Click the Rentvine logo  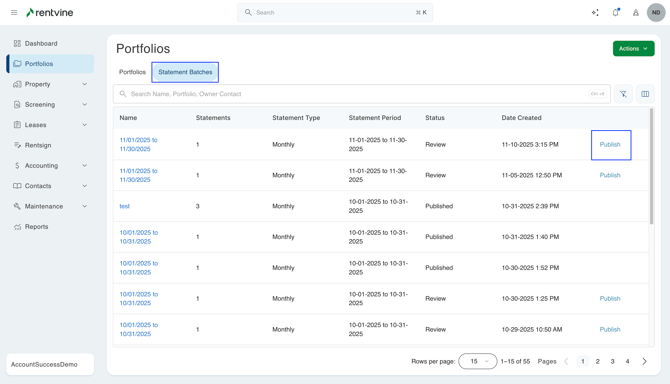pos(50,12)
